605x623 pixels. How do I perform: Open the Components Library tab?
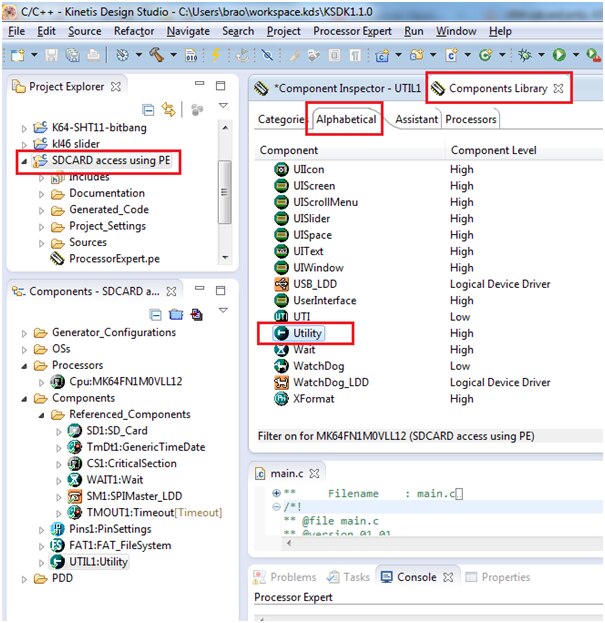497,88
